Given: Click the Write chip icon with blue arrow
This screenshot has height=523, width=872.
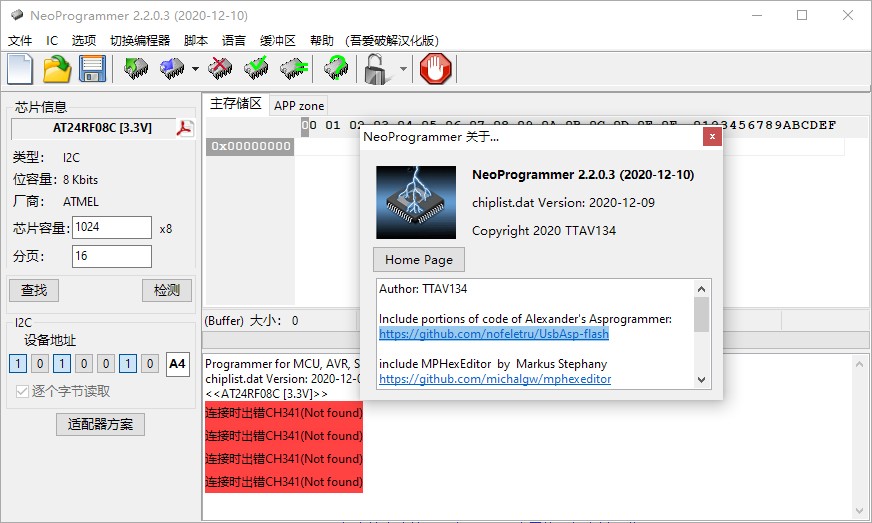Looking at the screenshot, I should pyautogui.click(x=172, y=68).
